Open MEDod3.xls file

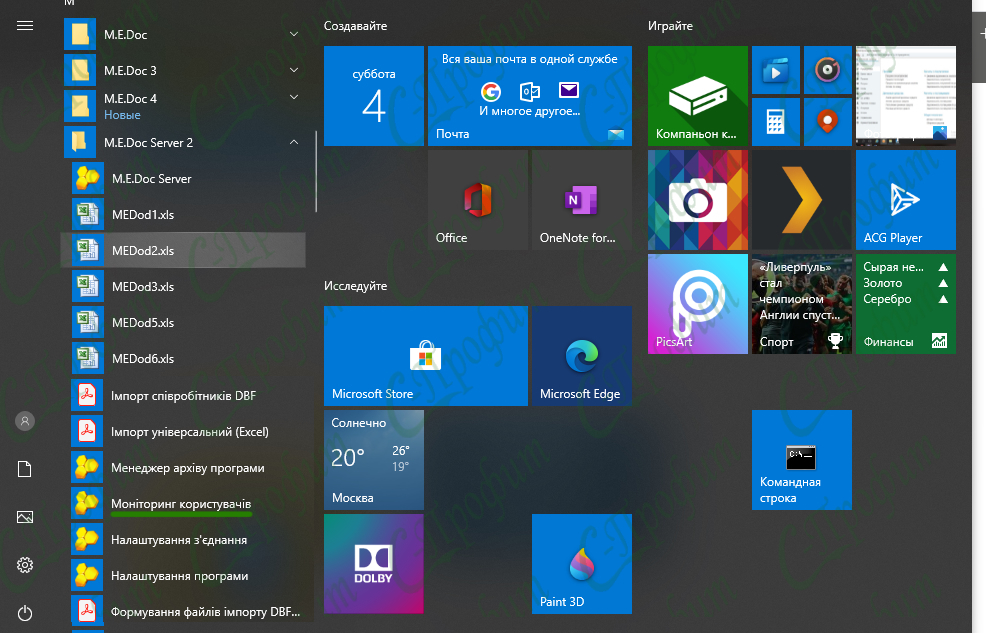[184, 287]
